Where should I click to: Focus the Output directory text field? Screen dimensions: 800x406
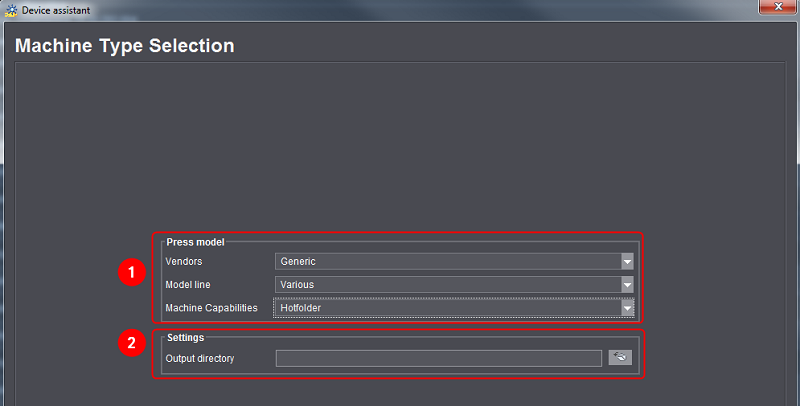pyautogui.click(x=439, y=358)
